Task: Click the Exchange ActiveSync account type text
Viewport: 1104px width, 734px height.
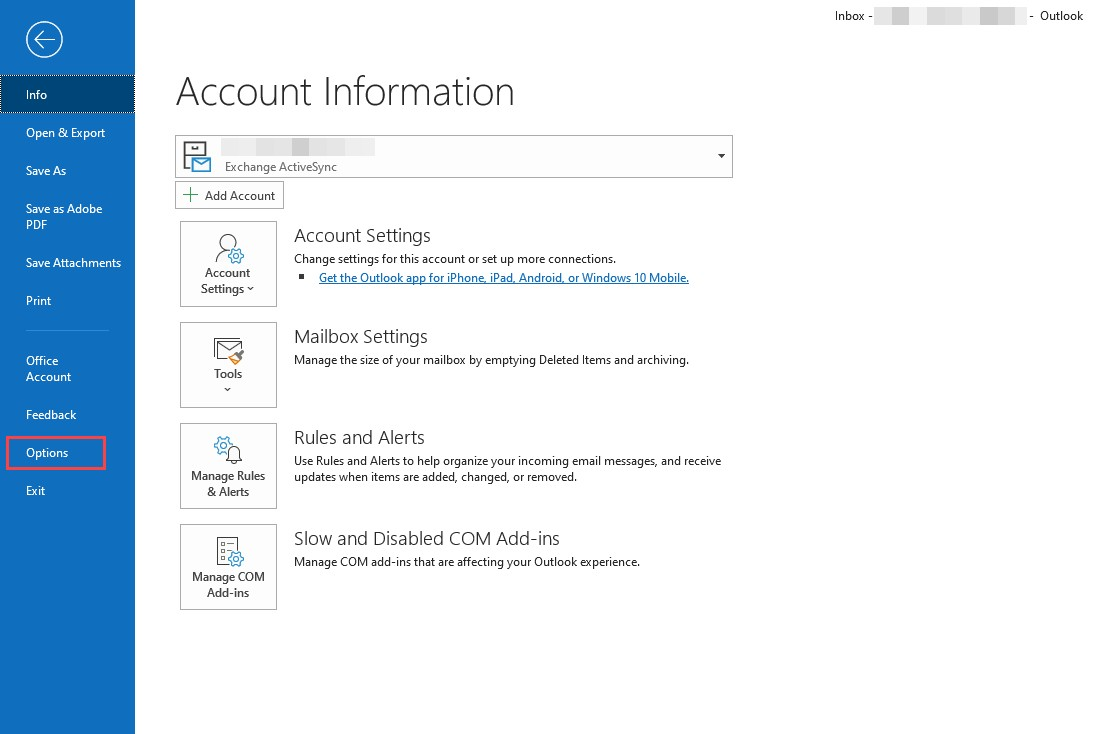Action: (x=281, y=167)
